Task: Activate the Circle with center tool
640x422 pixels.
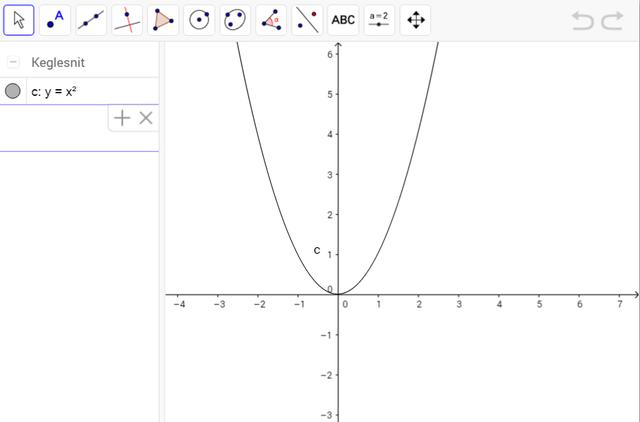Action: pyautogui.click(x=199, y=20)
